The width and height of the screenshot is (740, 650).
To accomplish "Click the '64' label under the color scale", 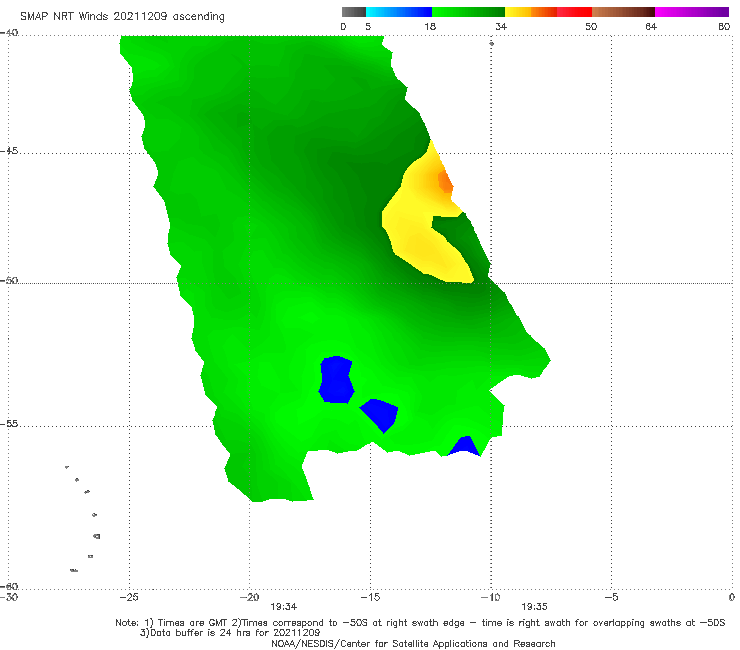I will (651, 26).
